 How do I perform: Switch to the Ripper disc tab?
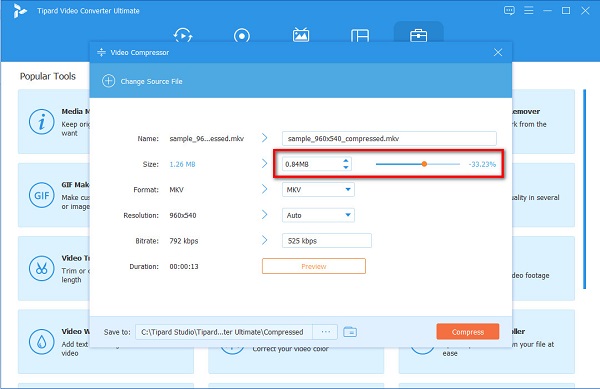pyautogui.click(x=242, y=36)
